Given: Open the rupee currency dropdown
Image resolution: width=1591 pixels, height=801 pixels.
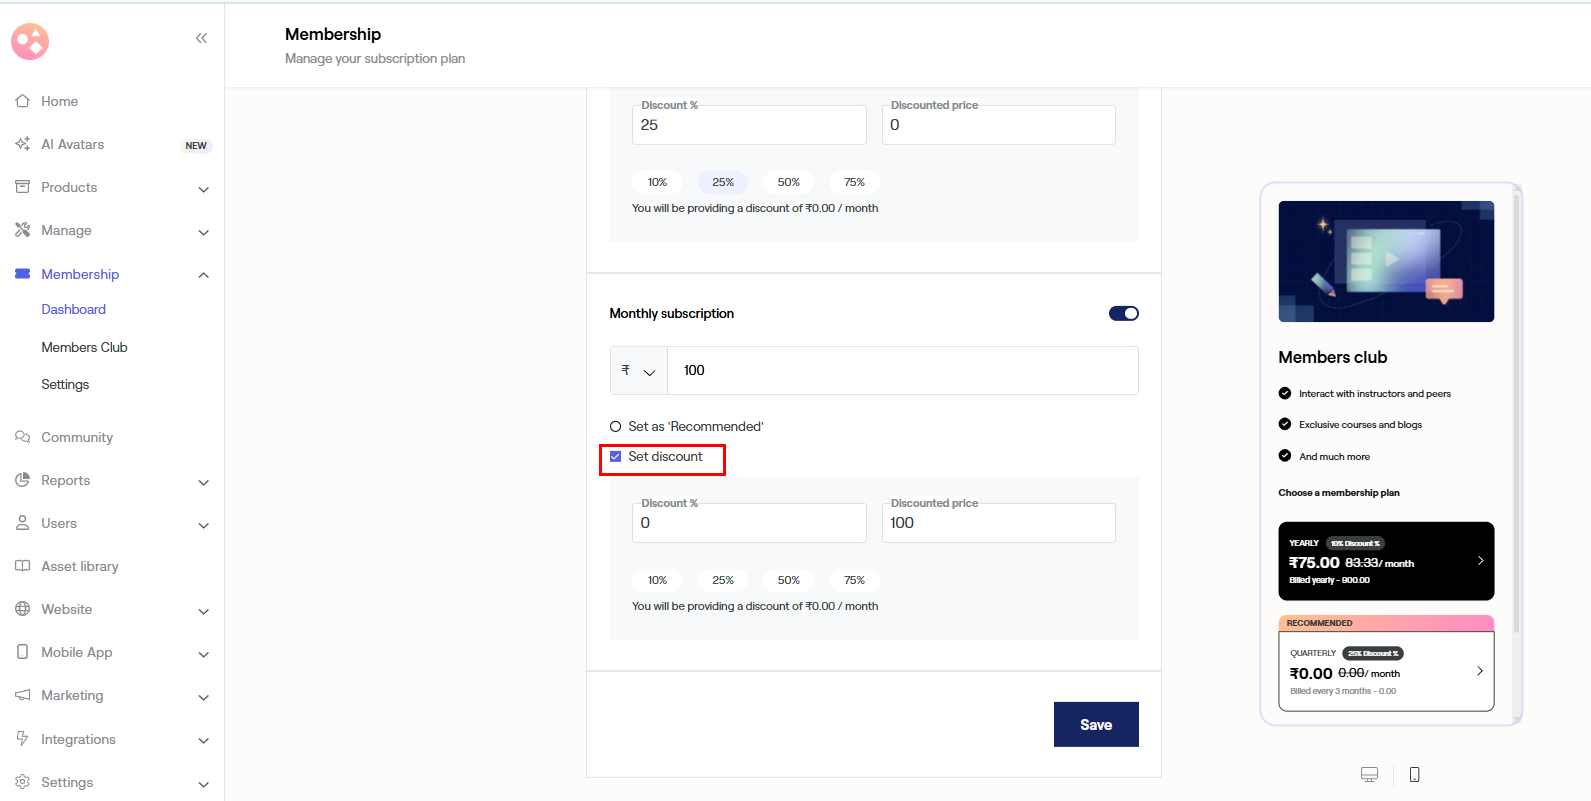Looking at the screenshot, I should [638, 371].
